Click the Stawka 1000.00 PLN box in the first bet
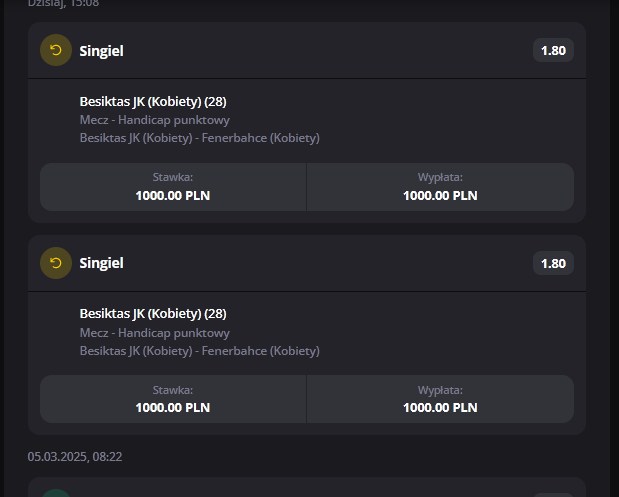Viewport: 619px width, 497px height. 173,187
